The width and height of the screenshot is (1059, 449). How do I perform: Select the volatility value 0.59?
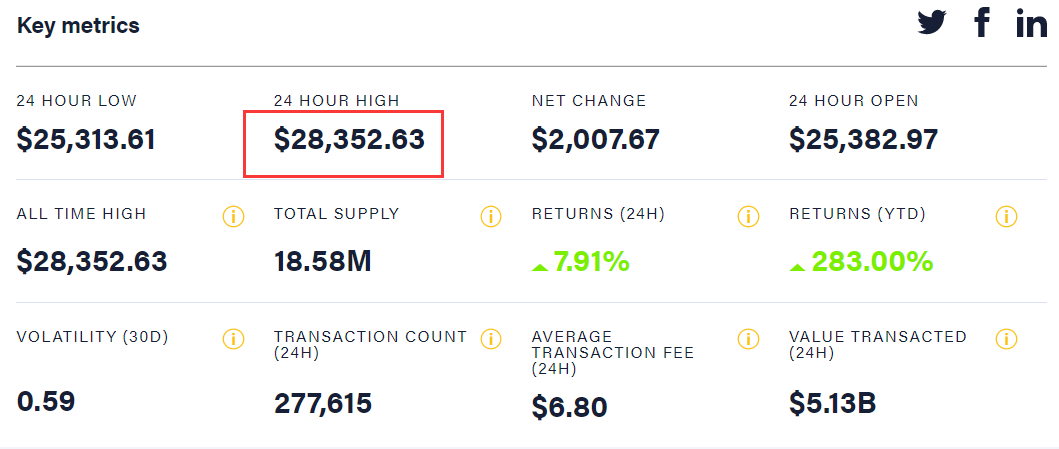tap(46, 402)
